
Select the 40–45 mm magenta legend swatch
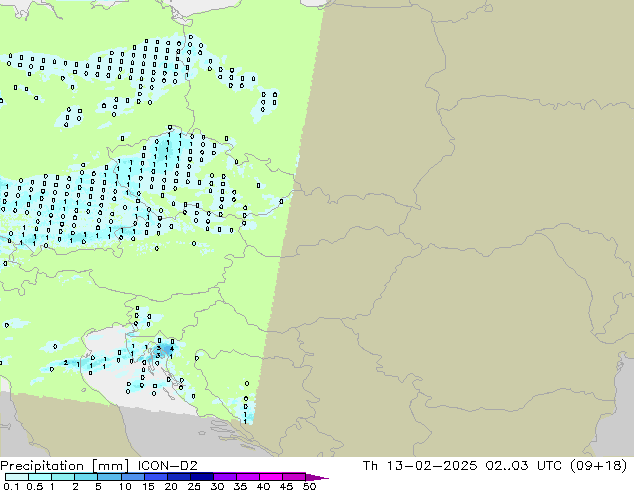coord(271,477)
